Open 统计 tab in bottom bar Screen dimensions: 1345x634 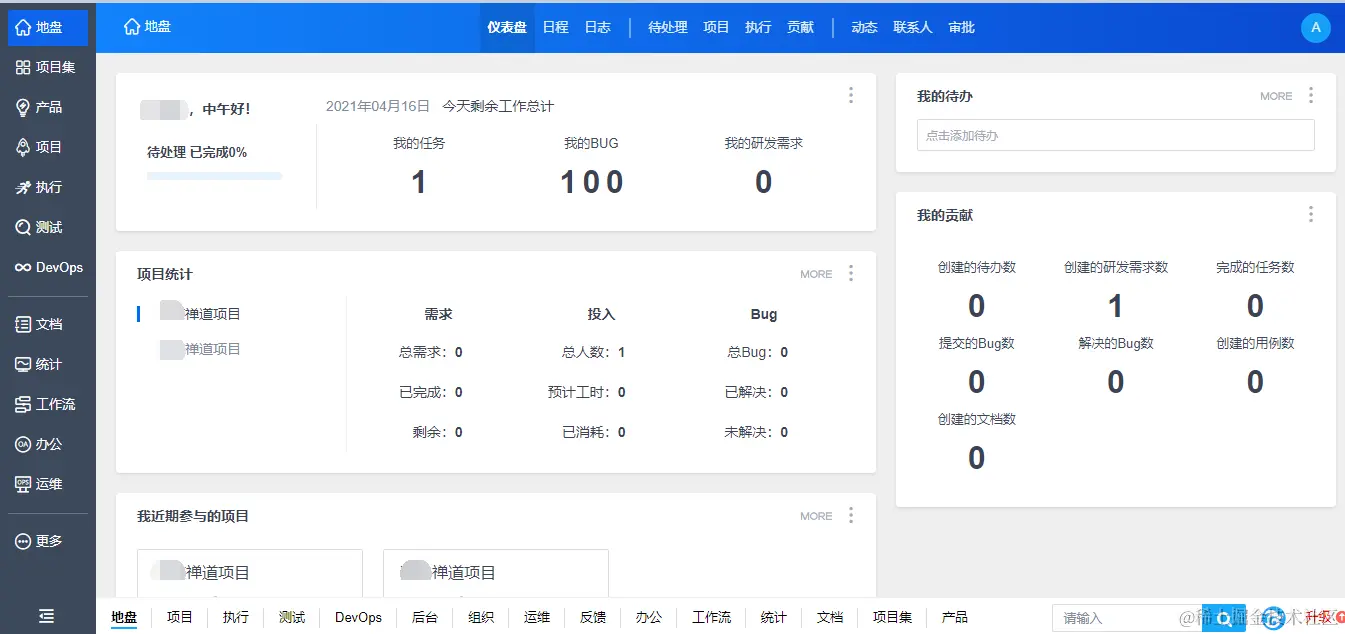click(773, 617)
